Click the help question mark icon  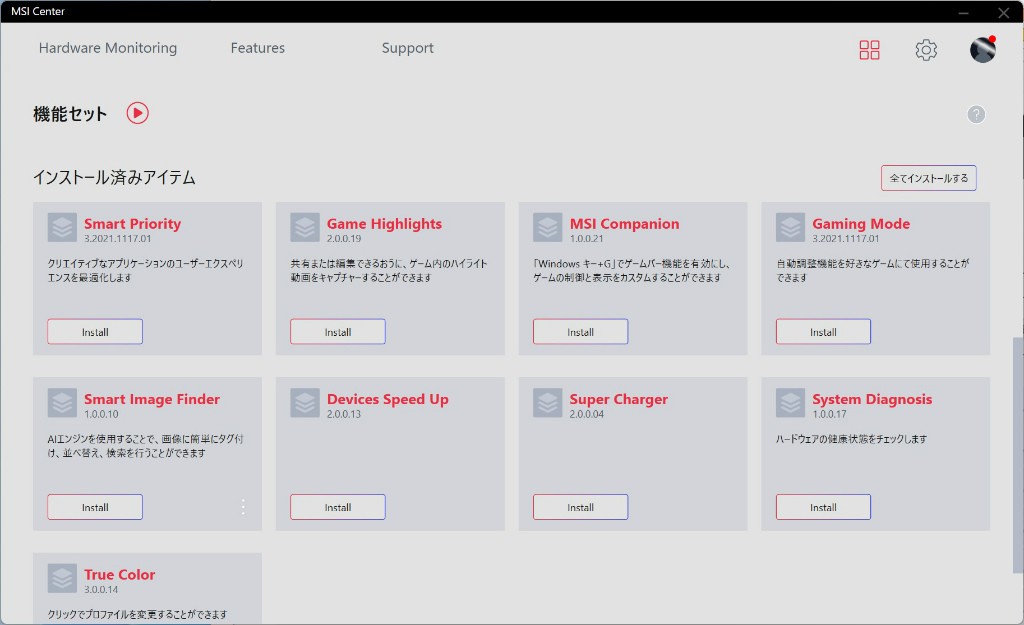click(x=976, y=114)
